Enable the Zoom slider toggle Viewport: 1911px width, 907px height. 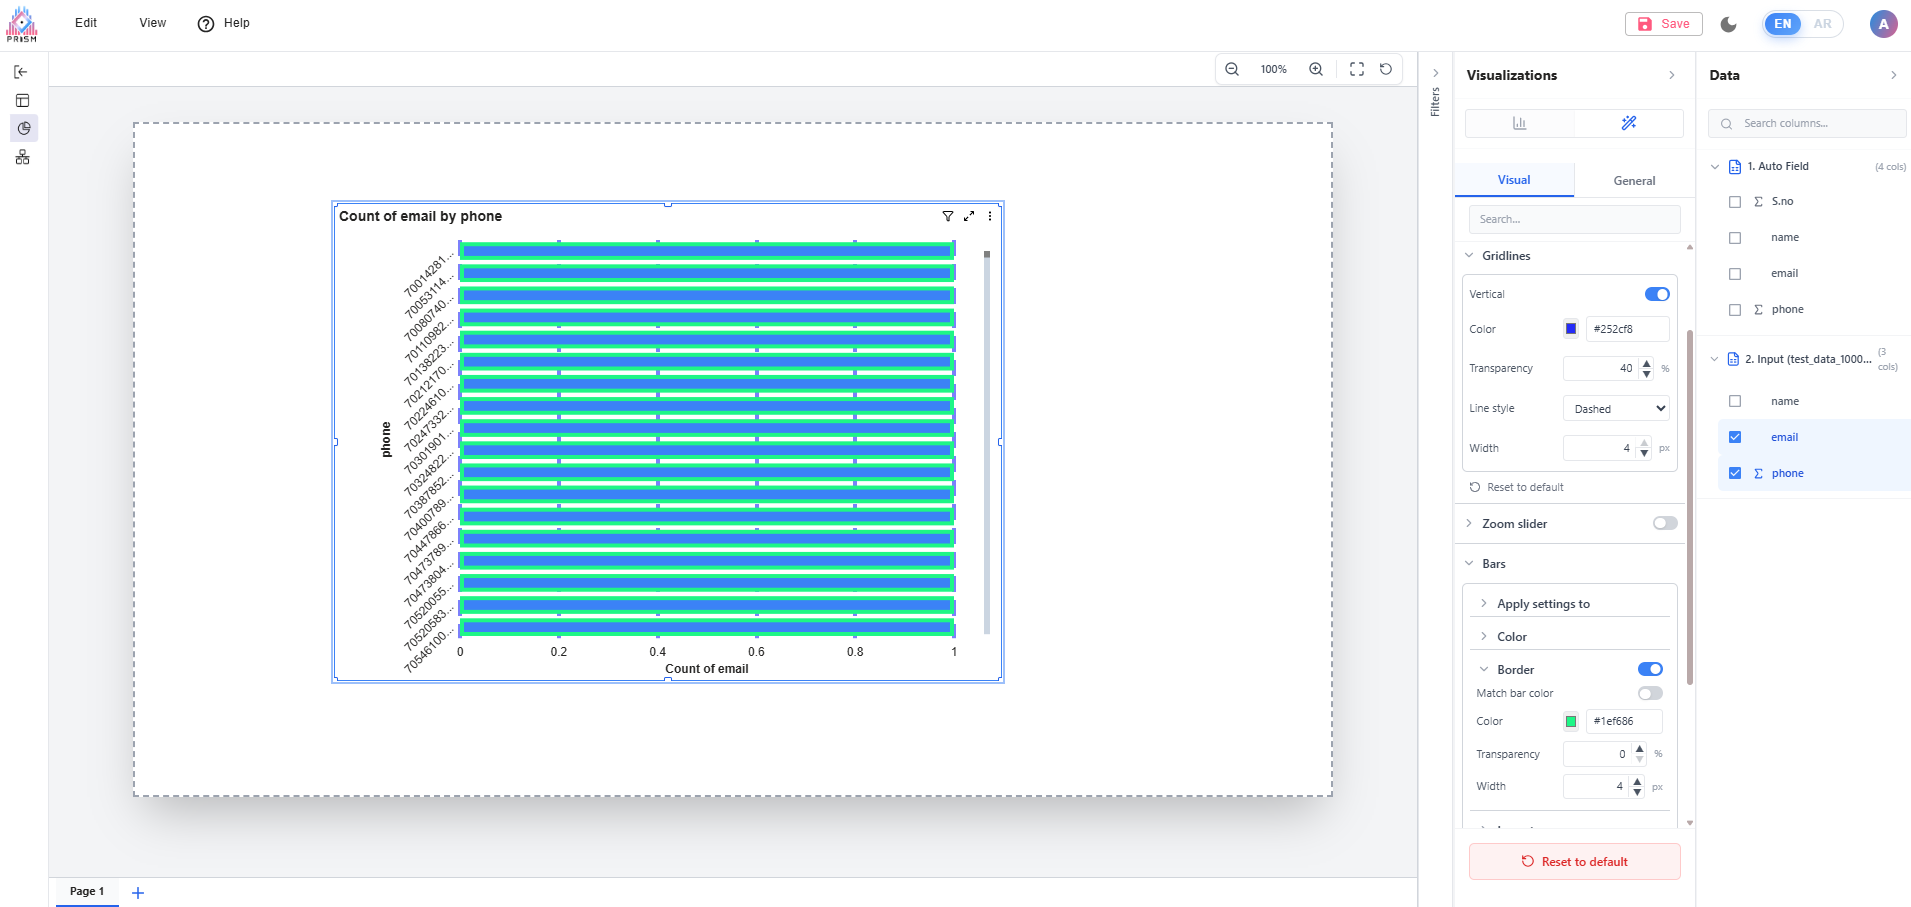[x=1665, y=523]
